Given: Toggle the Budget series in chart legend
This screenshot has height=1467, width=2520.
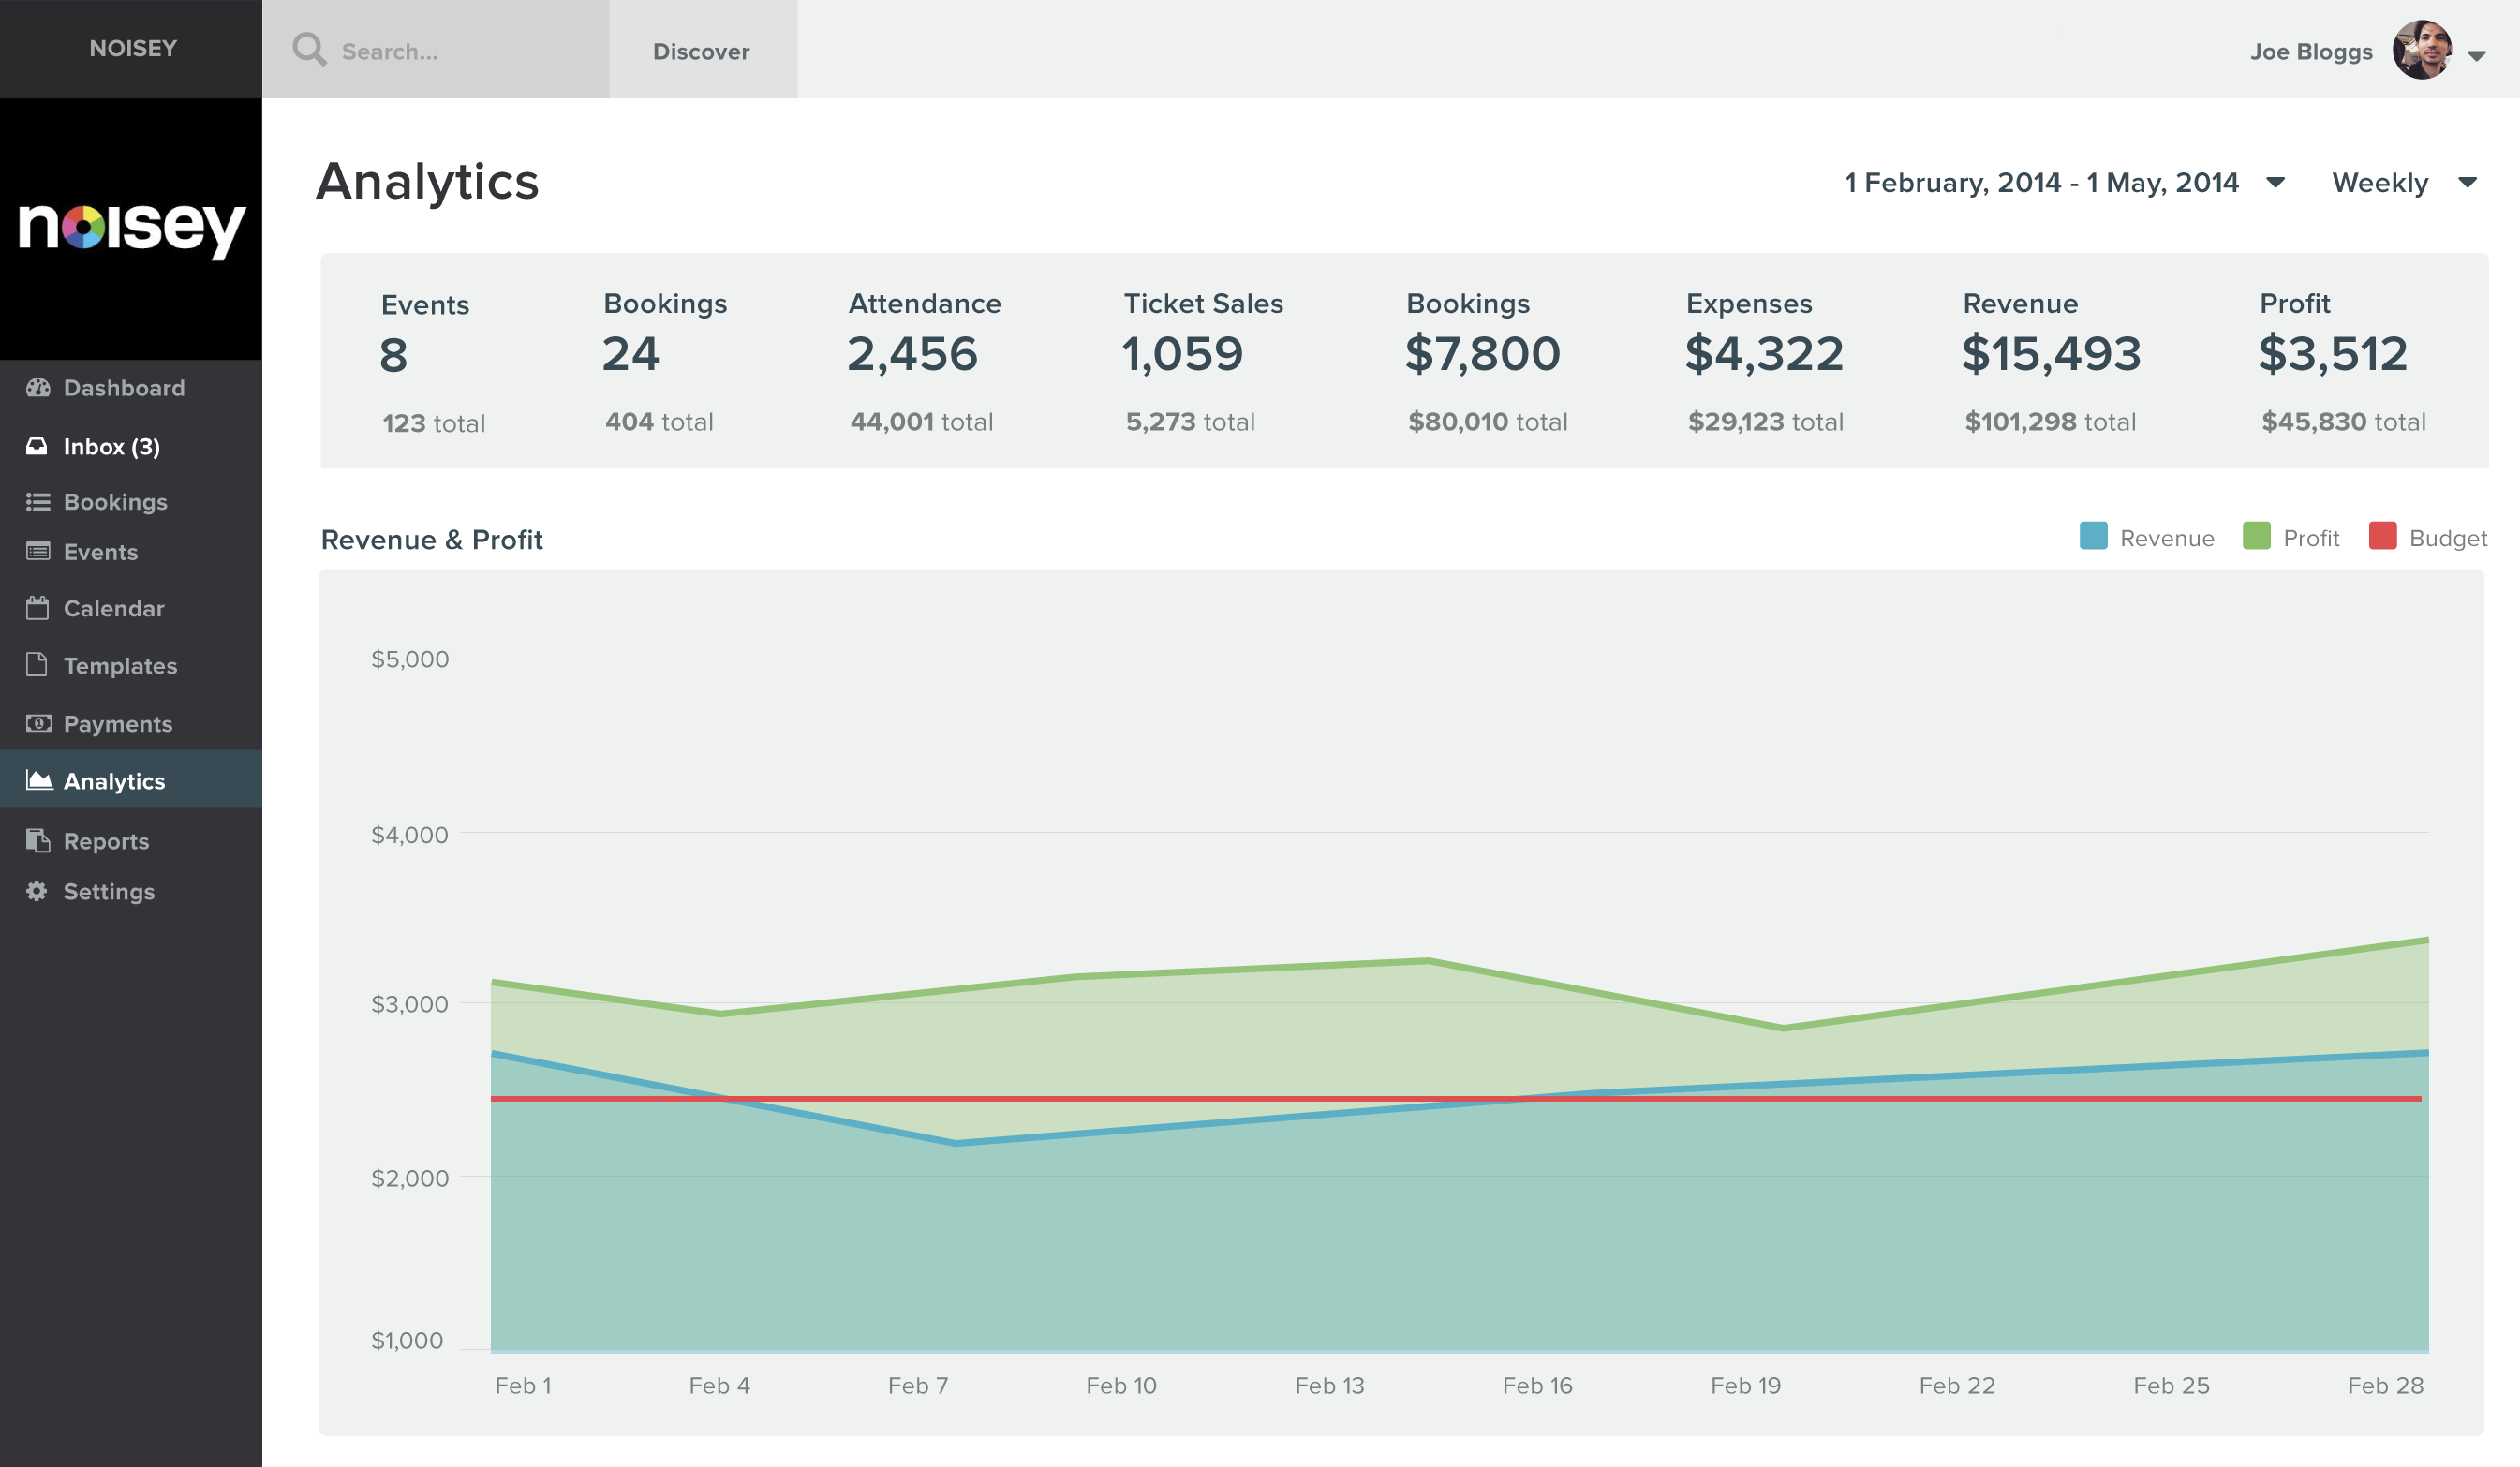Looking at the screenshot, I should (x=2446, y=538).
